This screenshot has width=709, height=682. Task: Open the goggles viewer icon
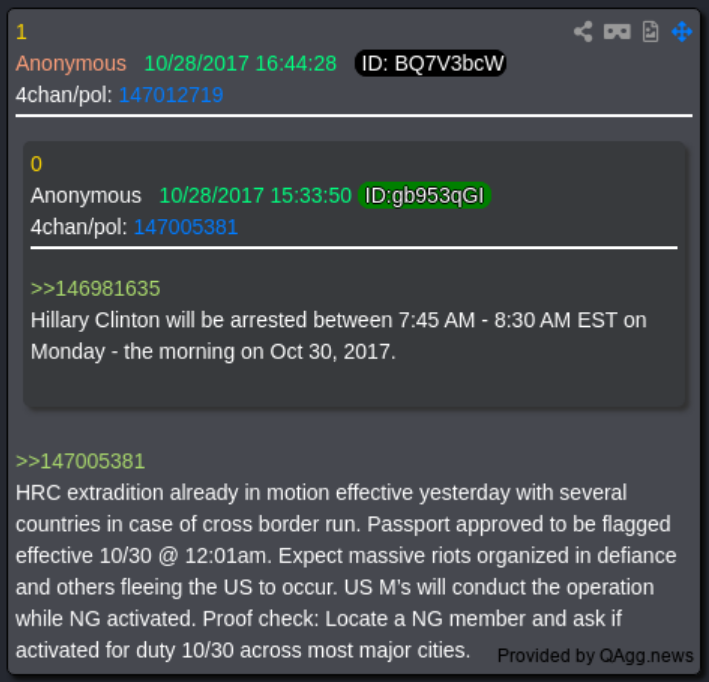(x=617, y=32)
